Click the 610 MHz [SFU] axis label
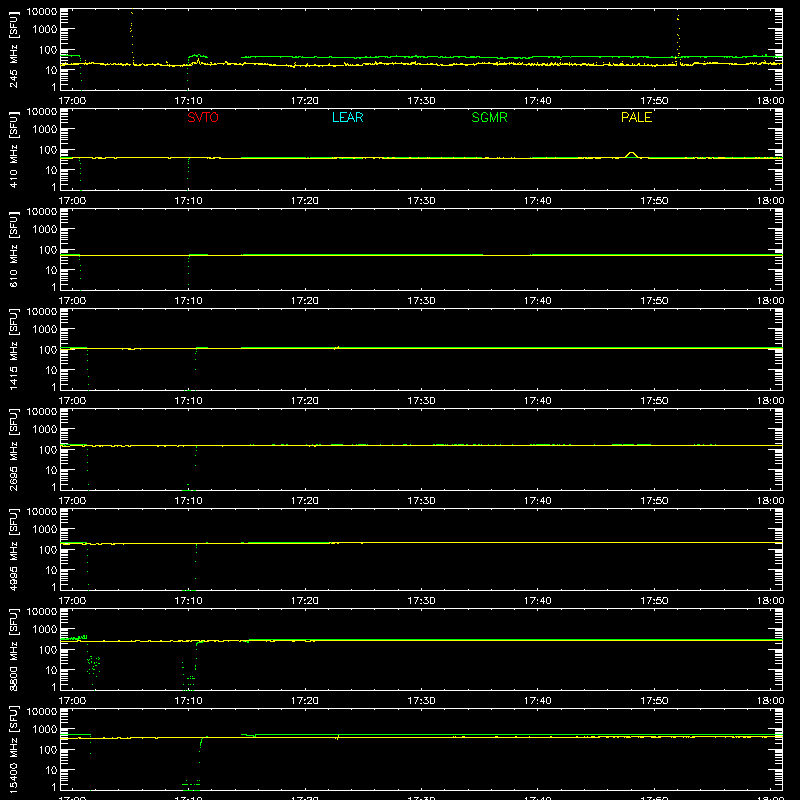Screen dimensions: 800x800 (x=14, y=249)
